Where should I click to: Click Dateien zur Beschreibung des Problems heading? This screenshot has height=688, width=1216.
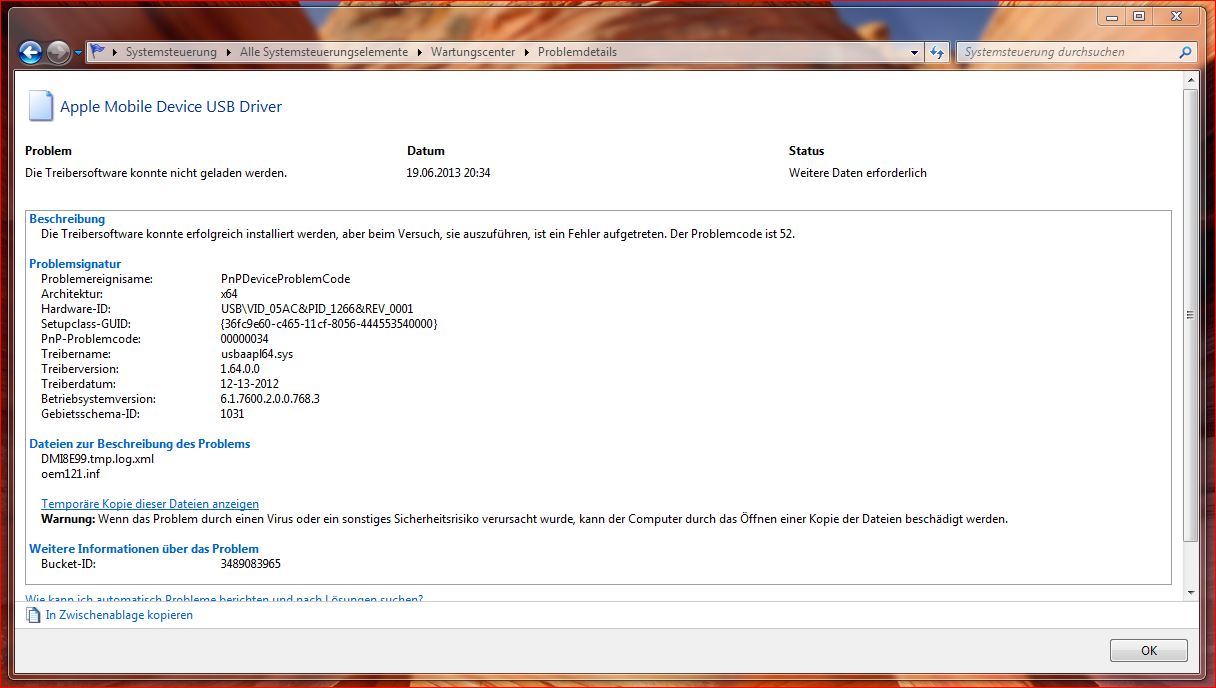pos(140,444)
